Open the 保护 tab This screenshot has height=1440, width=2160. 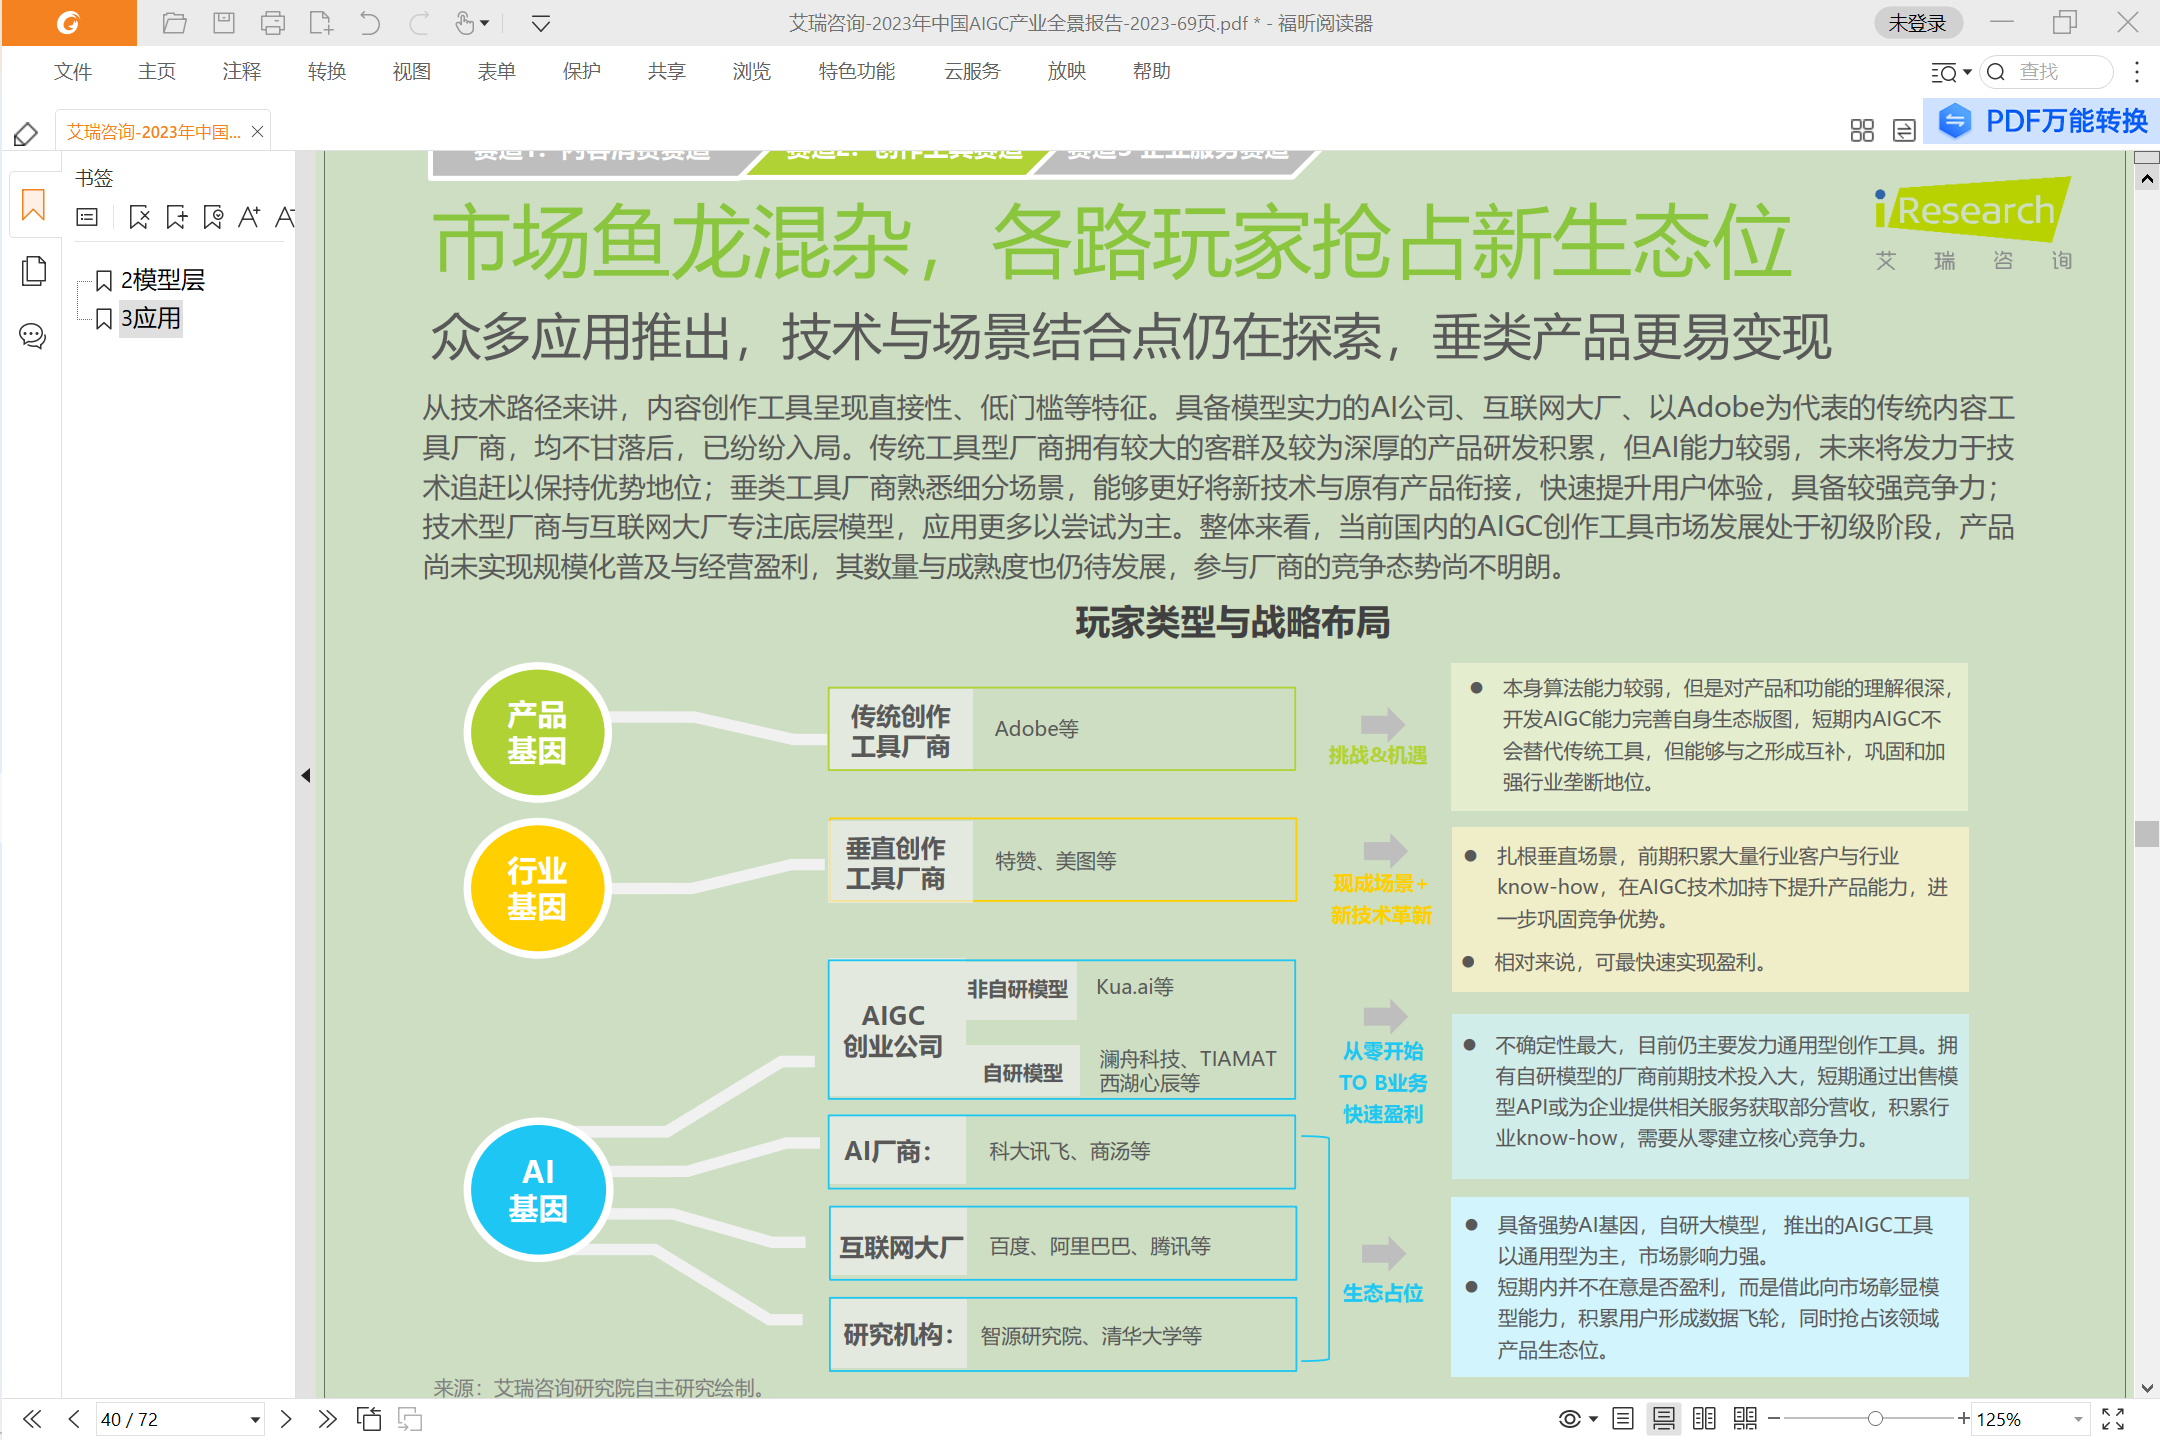coord(582,71)
